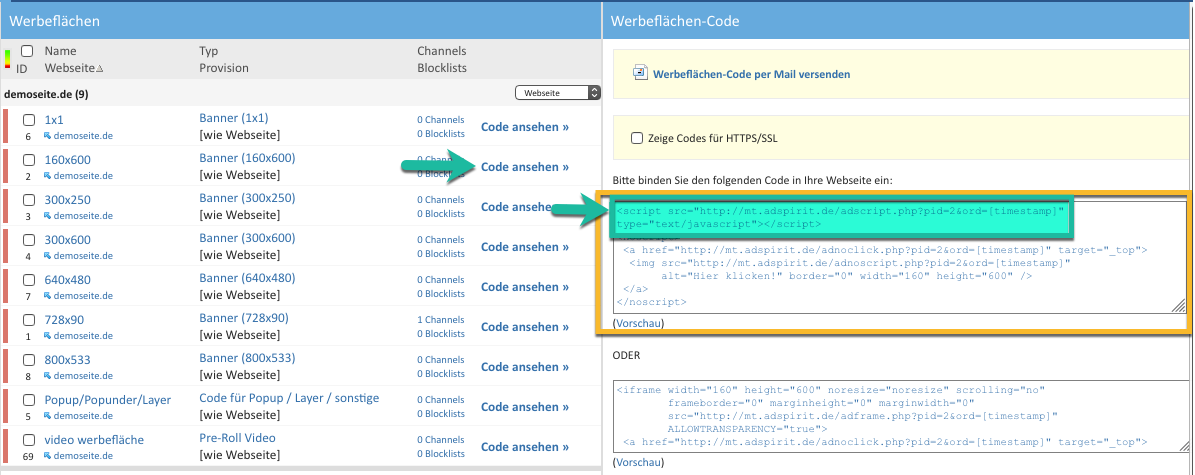Click the script code textarea

click(900, 257)
